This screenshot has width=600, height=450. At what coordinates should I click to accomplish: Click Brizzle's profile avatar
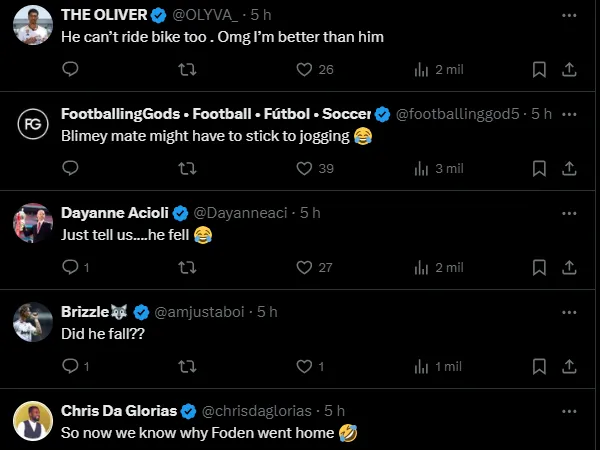point(32,322)
